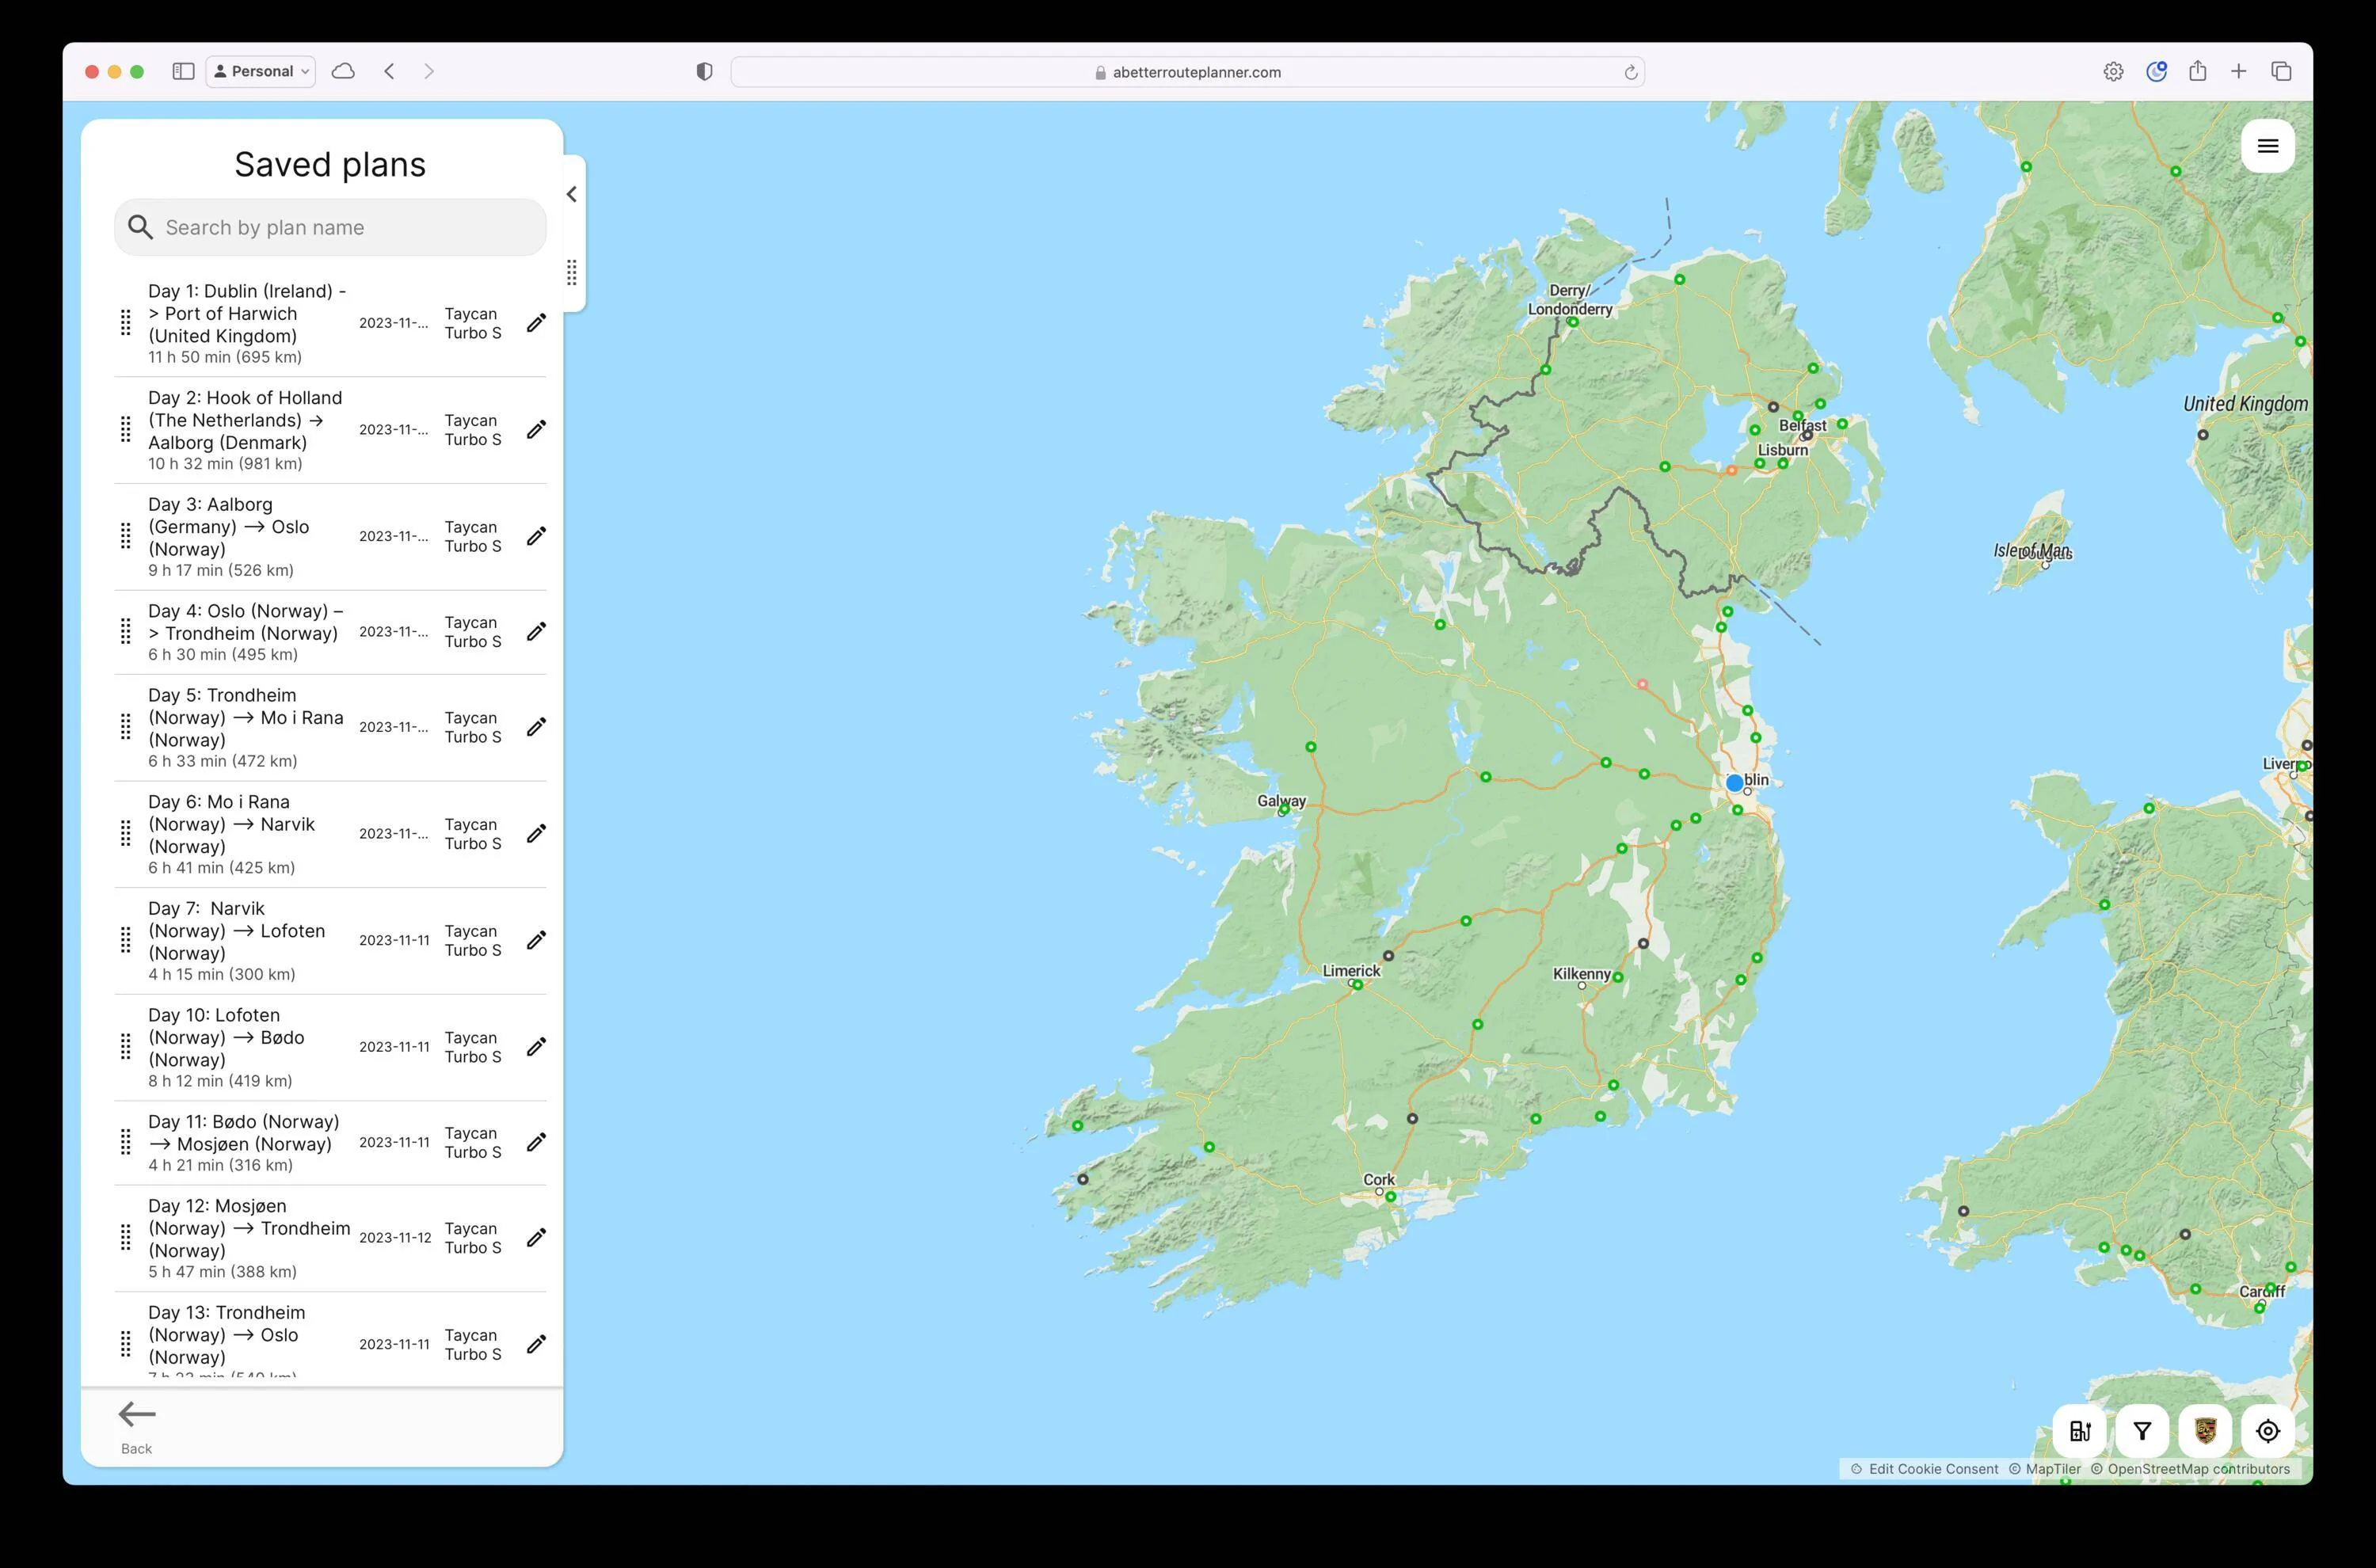Edit the Day 11 Bødo to Mosjøen plan

536,1142
